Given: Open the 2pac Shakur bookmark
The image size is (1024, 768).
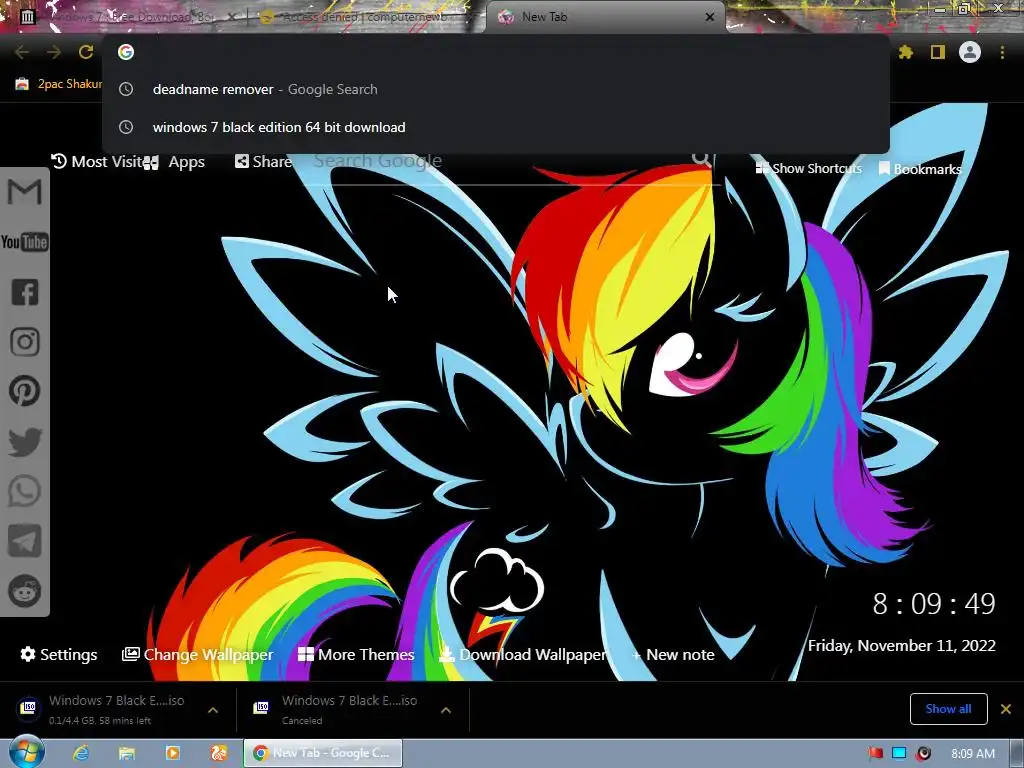Looking at the screenshot, I should (59, 84).
